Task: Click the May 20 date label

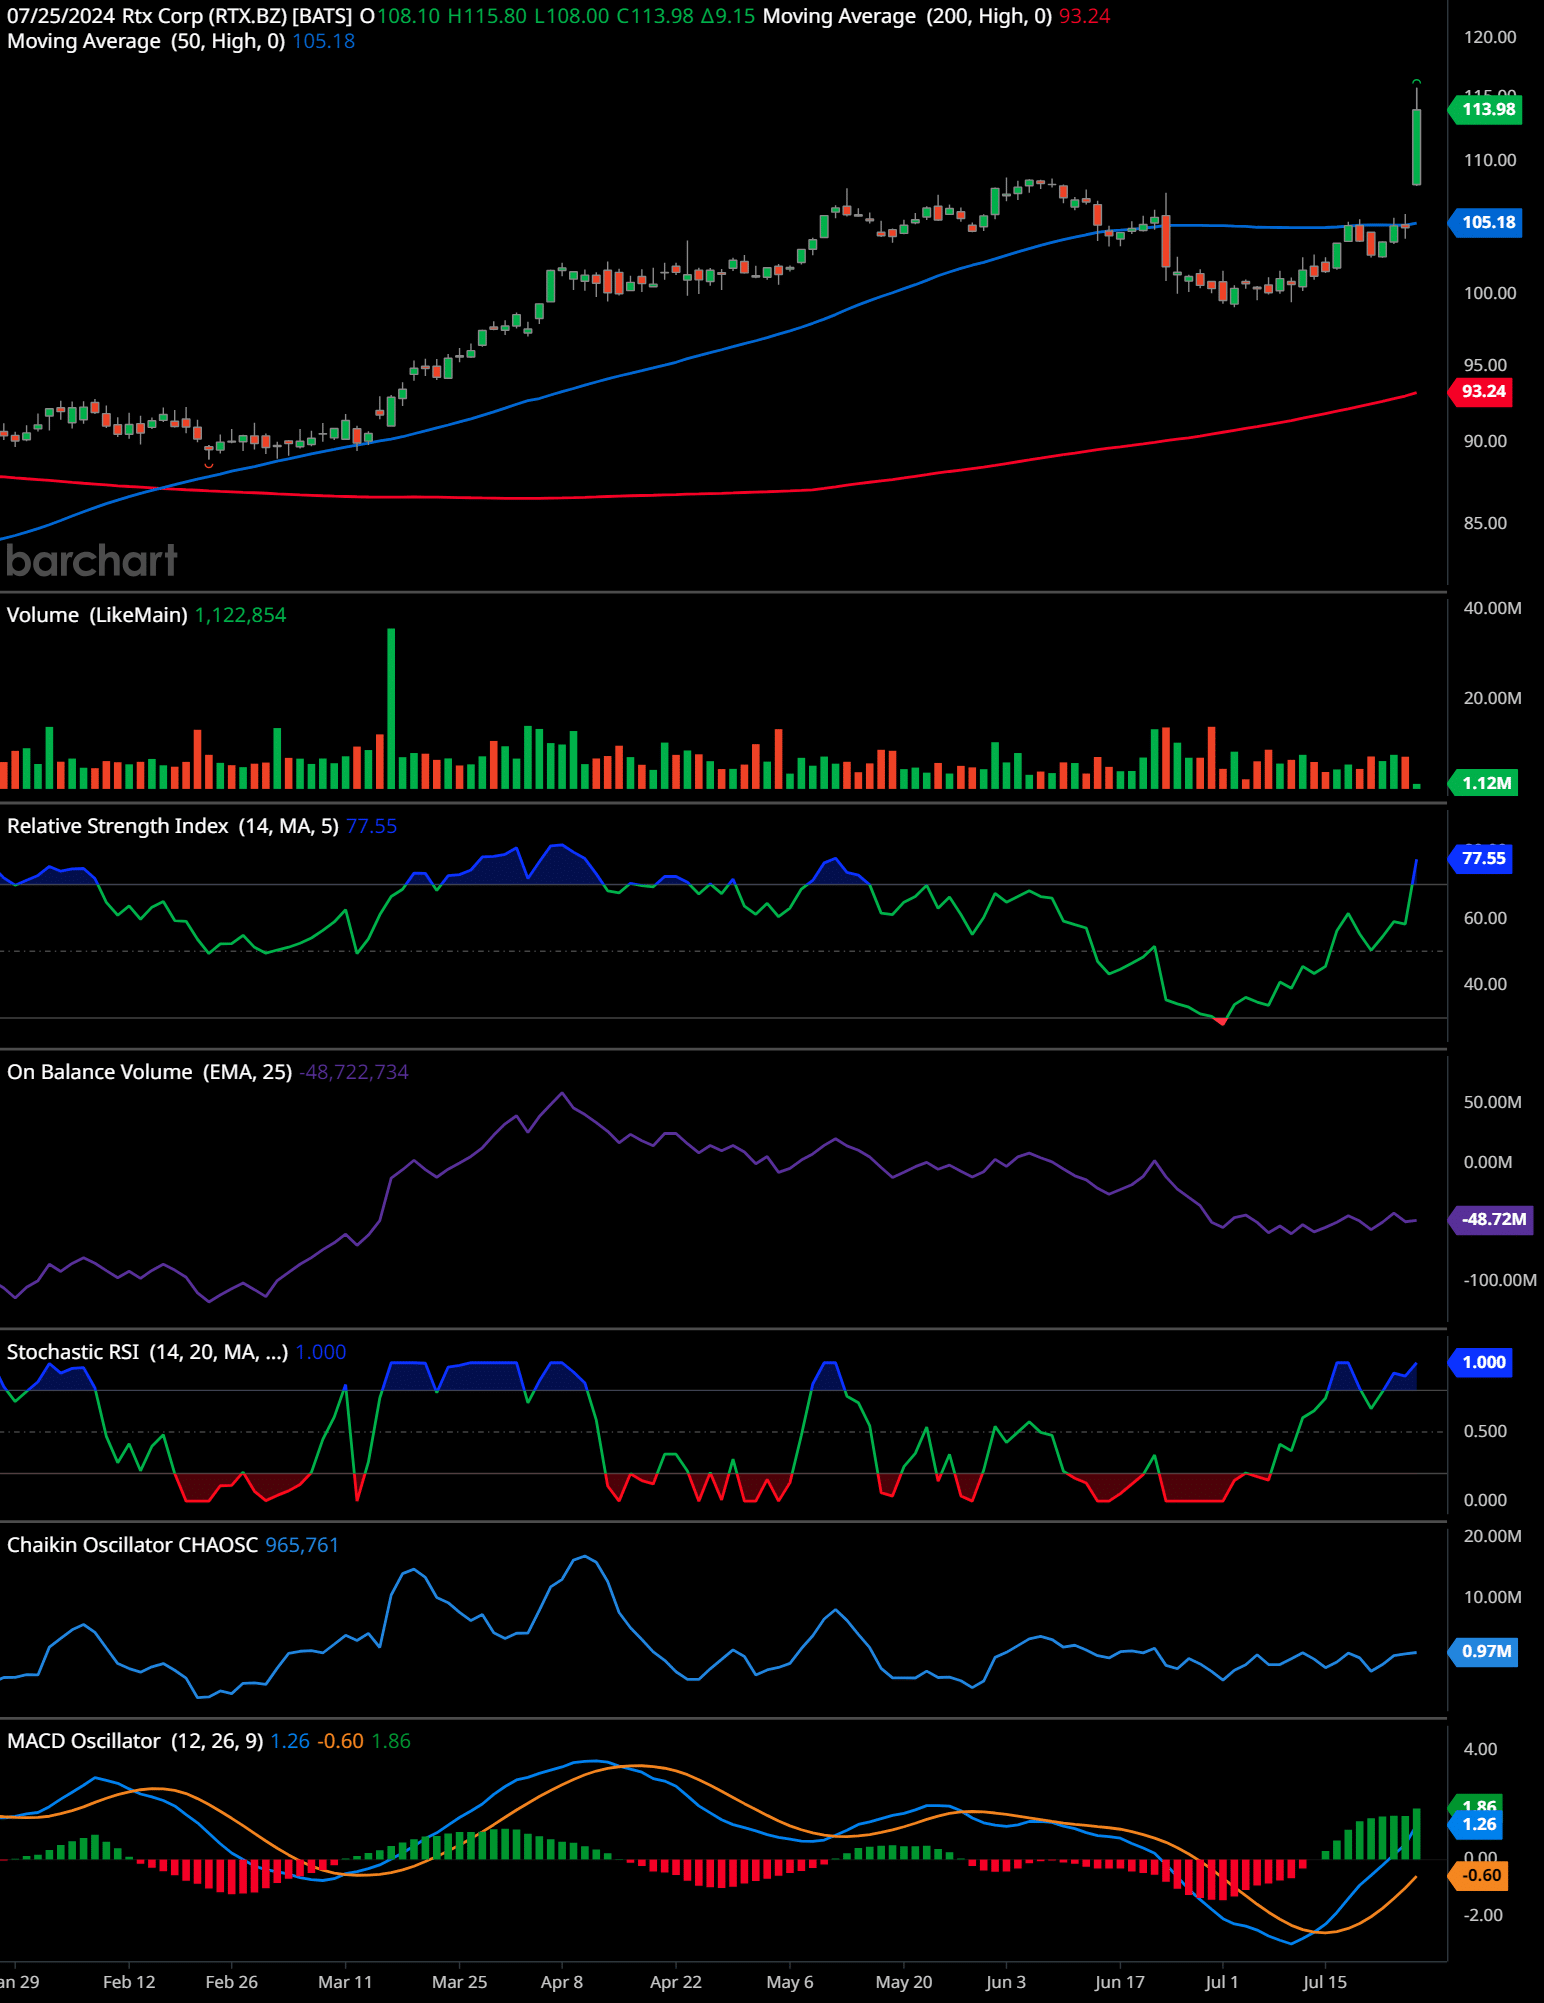Action: tap(904, 1982)
